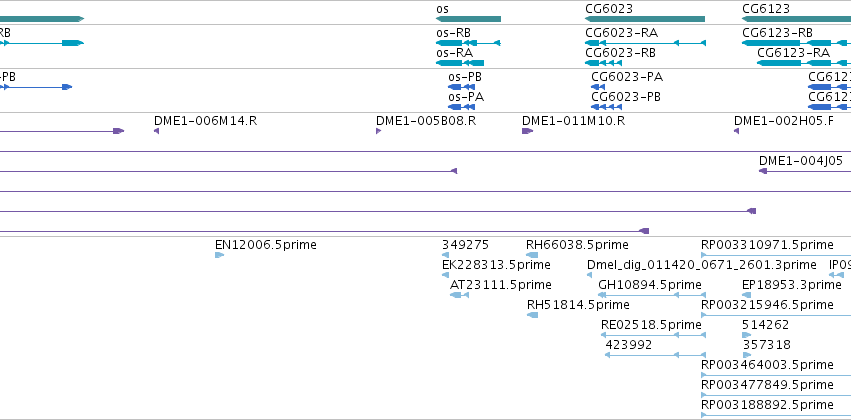Select the 514262 feature
This screenshot has height=420, width=851.
pos(746,335)
